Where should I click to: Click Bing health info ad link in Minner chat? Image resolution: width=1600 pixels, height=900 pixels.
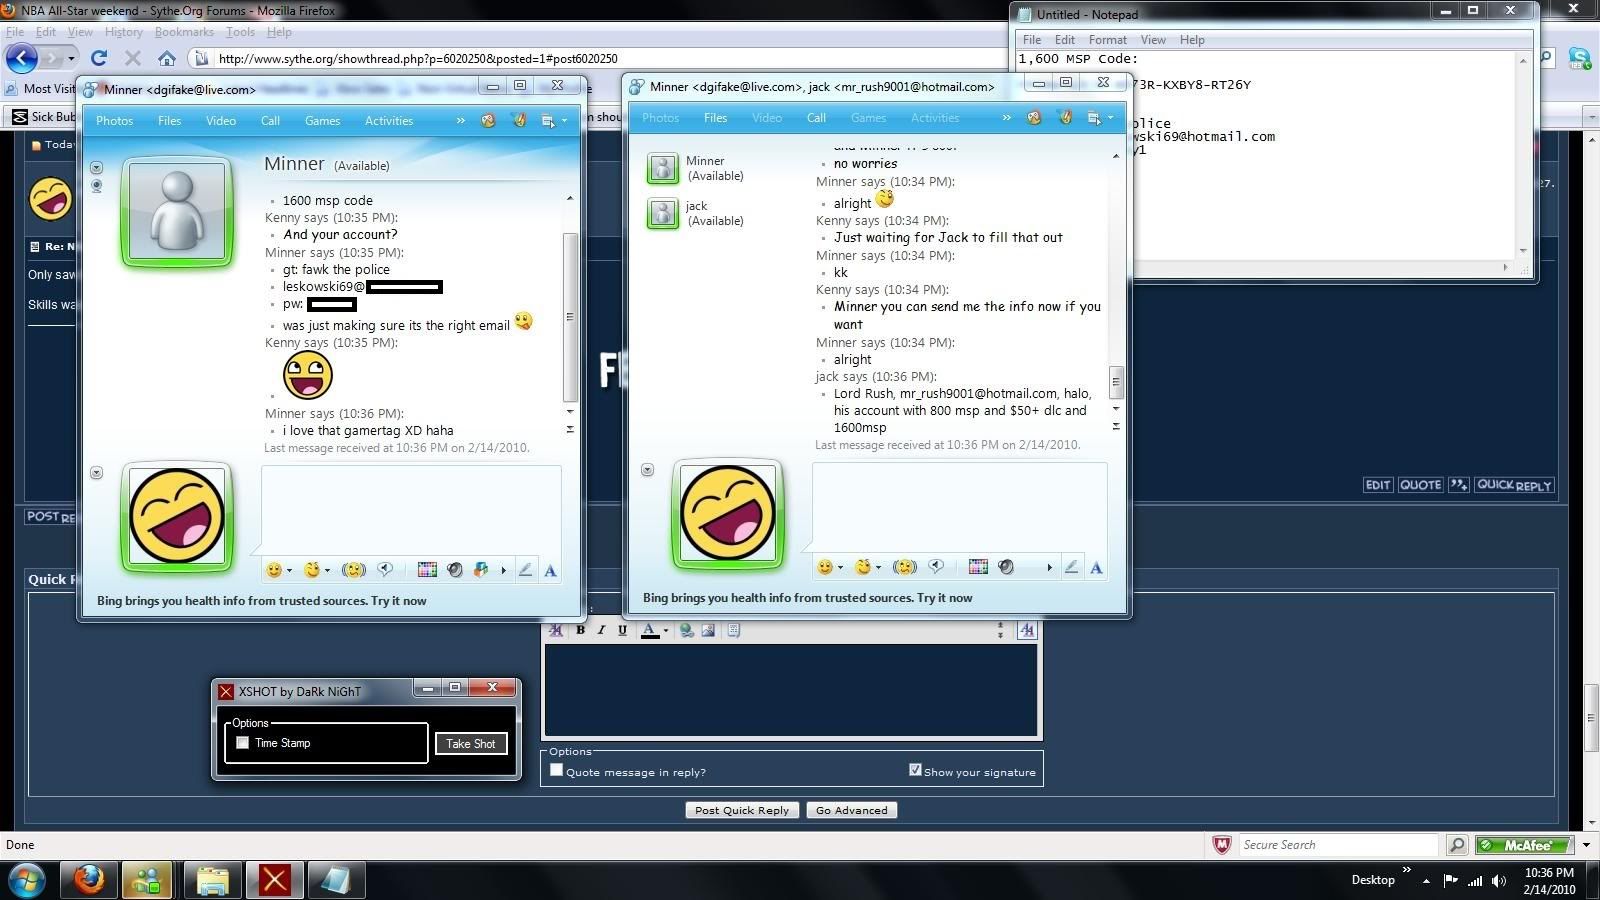coord(261,601)
